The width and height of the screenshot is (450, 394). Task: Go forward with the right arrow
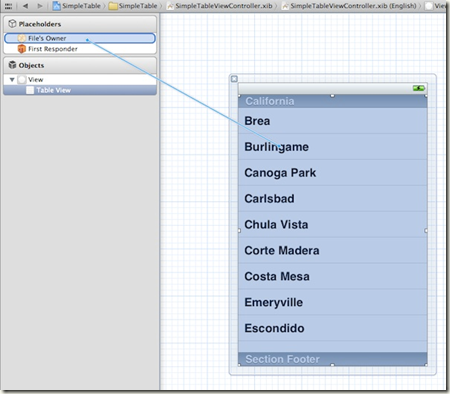(40, 6)
